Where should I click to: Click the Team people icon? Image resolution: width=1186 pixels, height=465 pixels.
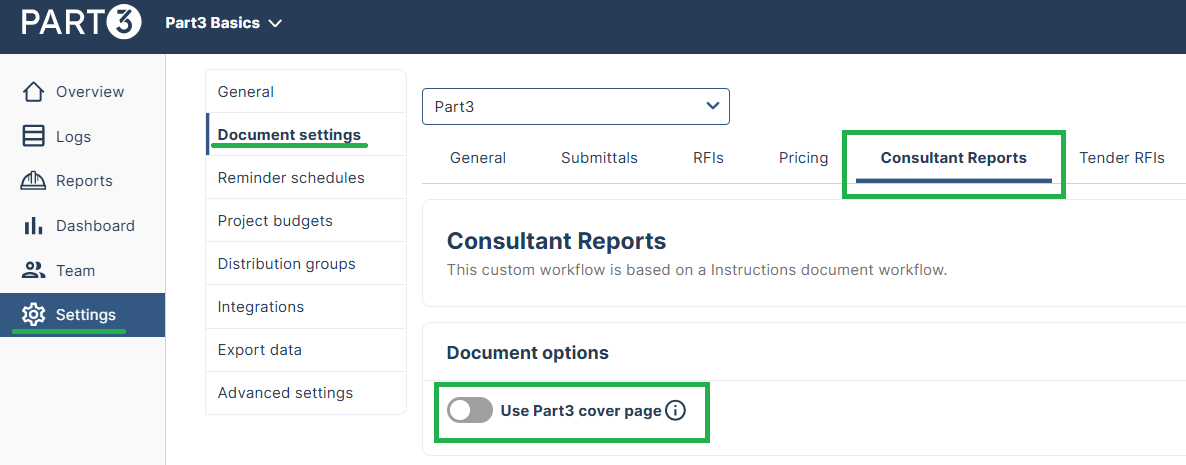[x=33, y=270]
